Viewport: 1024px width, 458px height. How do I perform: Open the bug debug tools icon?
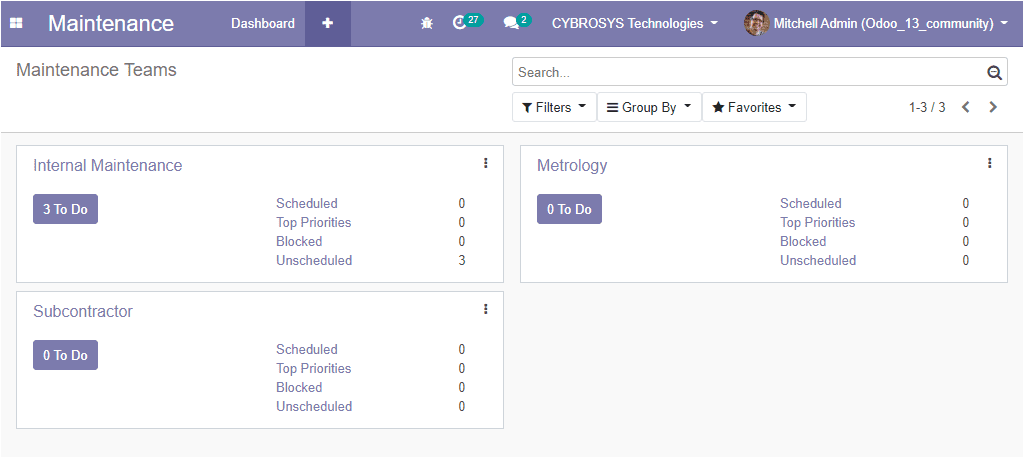427,23
